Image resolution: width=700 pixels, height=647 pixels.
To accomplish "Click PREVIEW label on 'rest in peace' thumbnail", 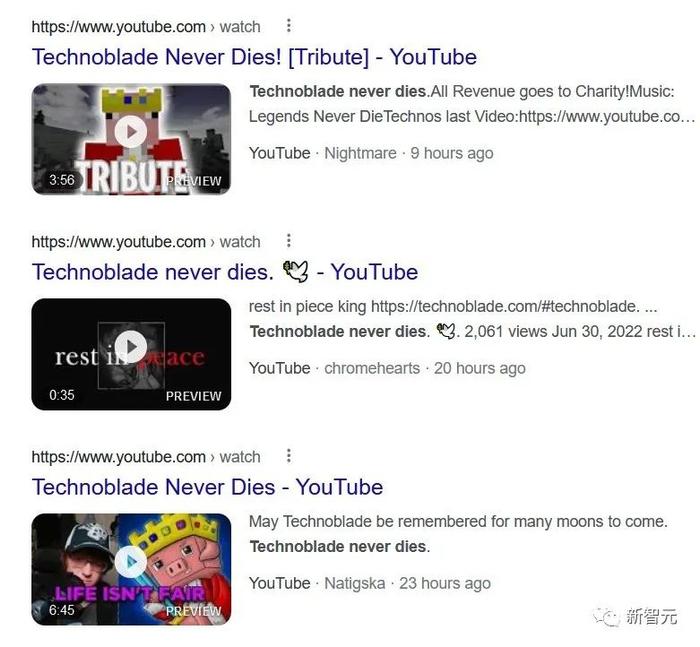I will click(x=193, y=396).
